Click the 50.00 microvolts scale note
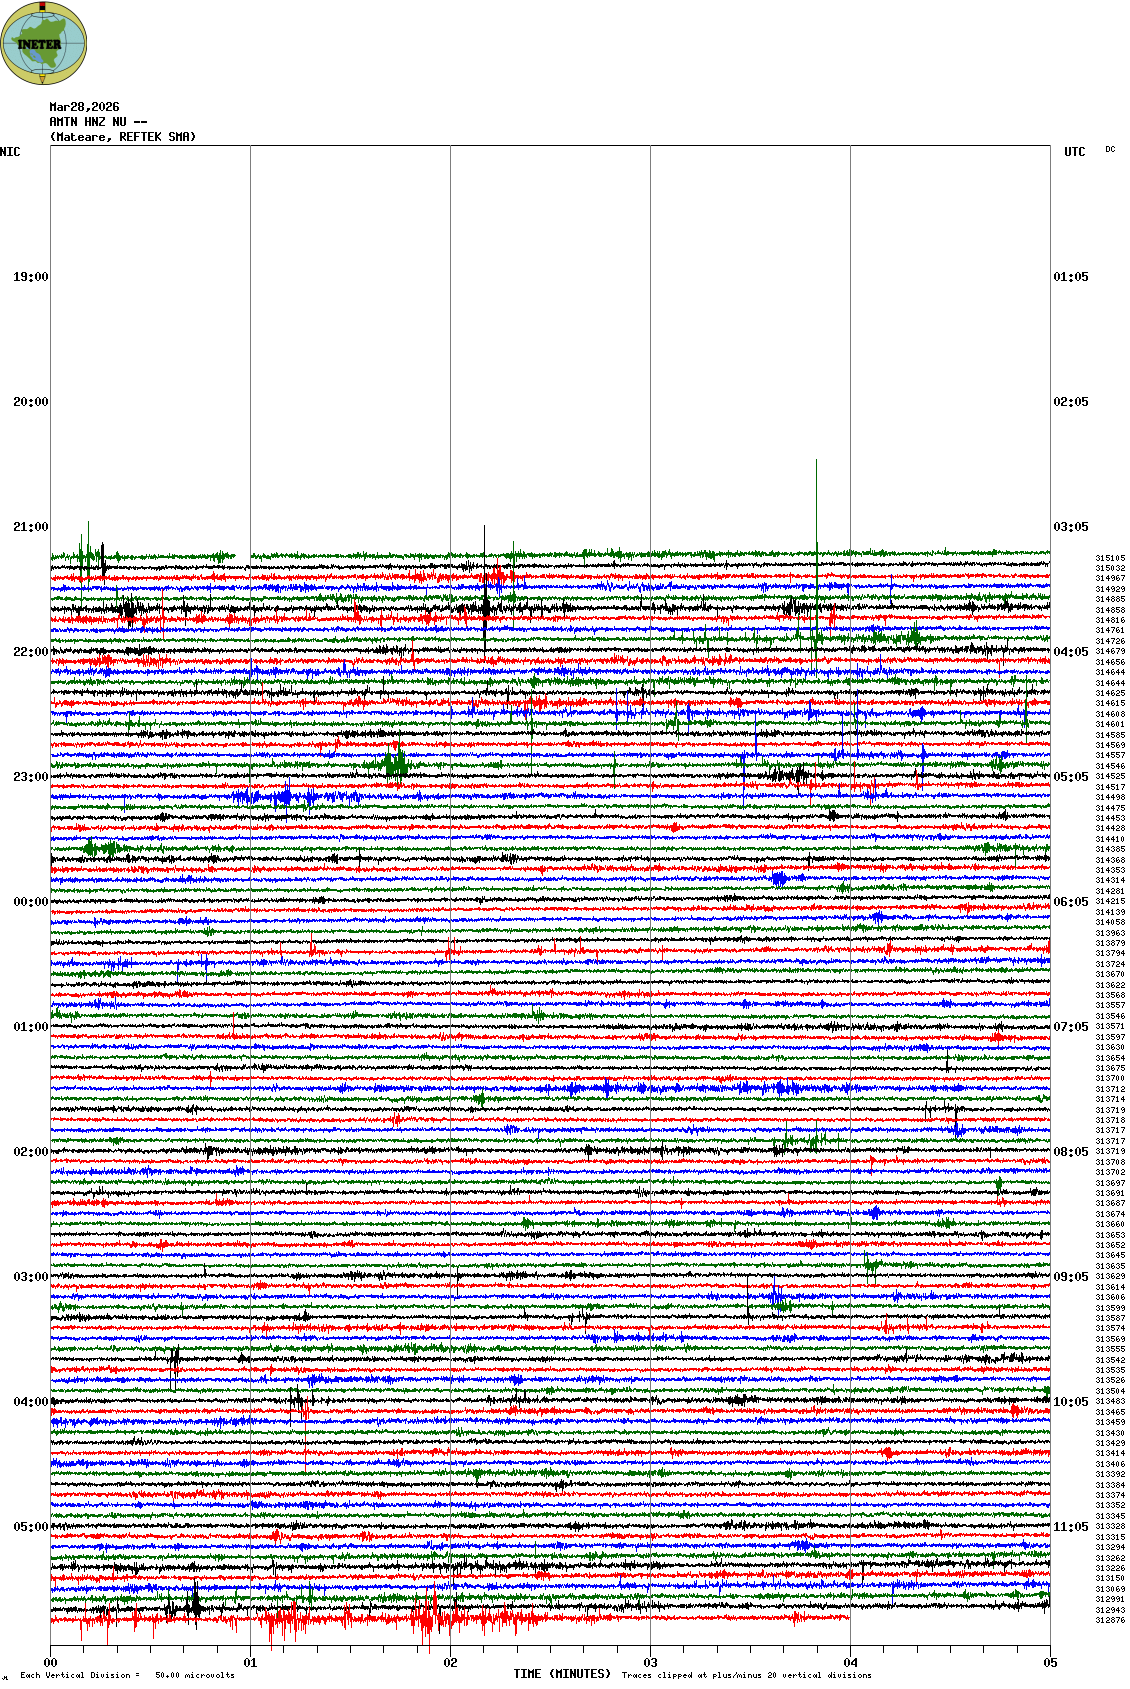This screenshot has width=1130, height=1689. coord(194,1675)
